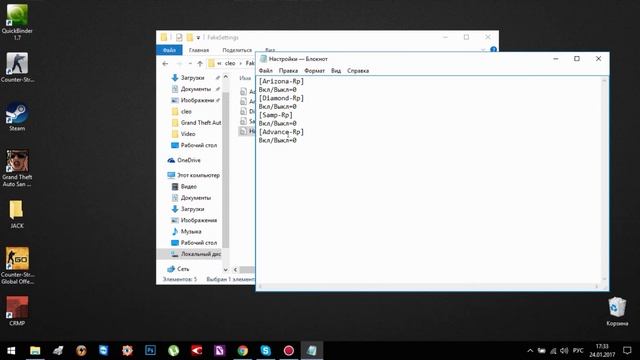Screen dimensions: 640x360
Task: Click Explorer sidebar scroll-down arrow
Action: (x=226, y=269)
